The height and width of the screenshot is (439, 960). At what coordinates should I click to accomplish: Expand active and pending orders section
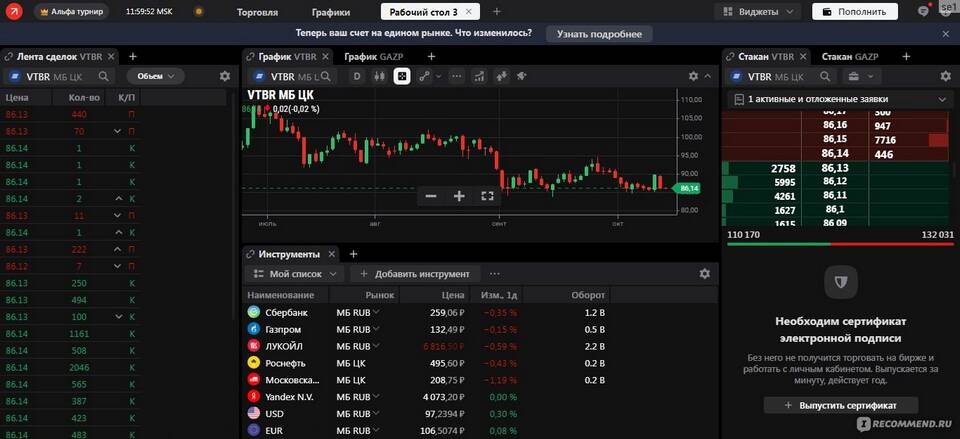point(941,99)
